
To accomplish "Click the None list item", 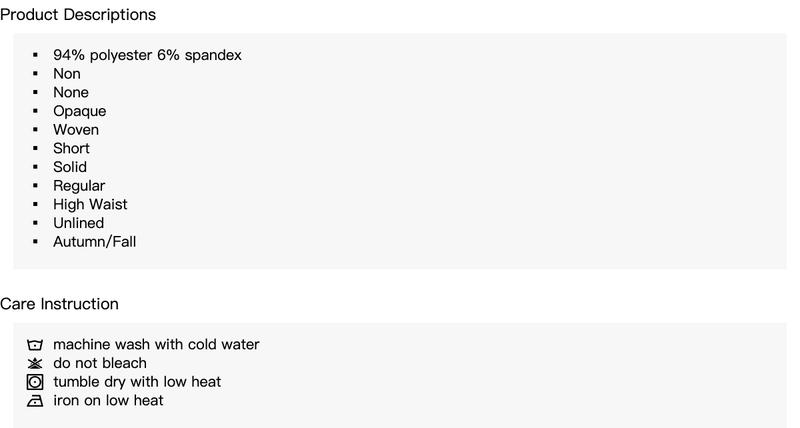I will tap(71, 92).
